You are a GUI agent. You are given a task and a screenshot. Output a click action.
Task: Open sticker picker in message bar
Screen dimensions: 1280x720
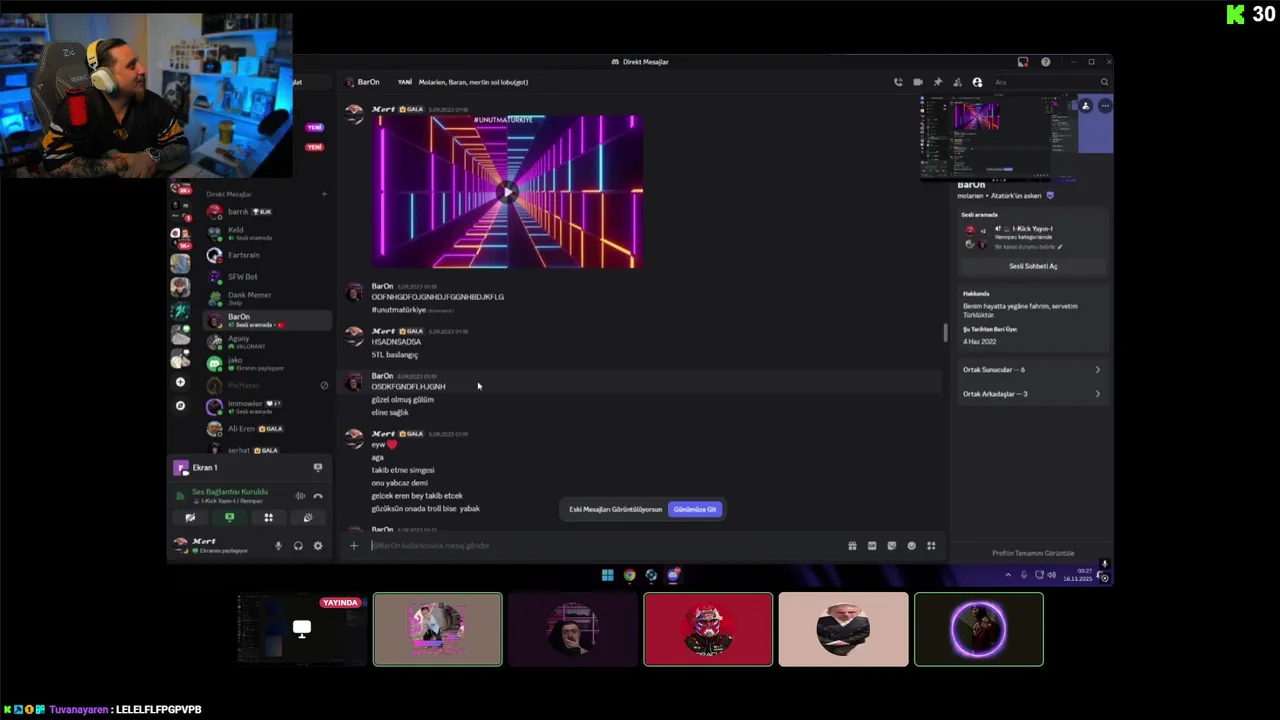coord(891,546)
